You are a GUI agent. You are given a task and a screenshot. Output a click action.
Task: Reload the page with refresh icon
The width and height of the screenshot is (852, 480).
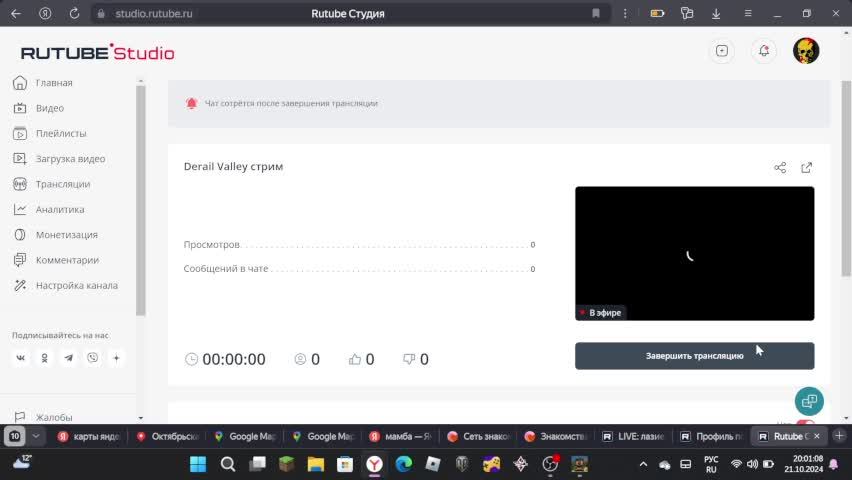(74, 14)
